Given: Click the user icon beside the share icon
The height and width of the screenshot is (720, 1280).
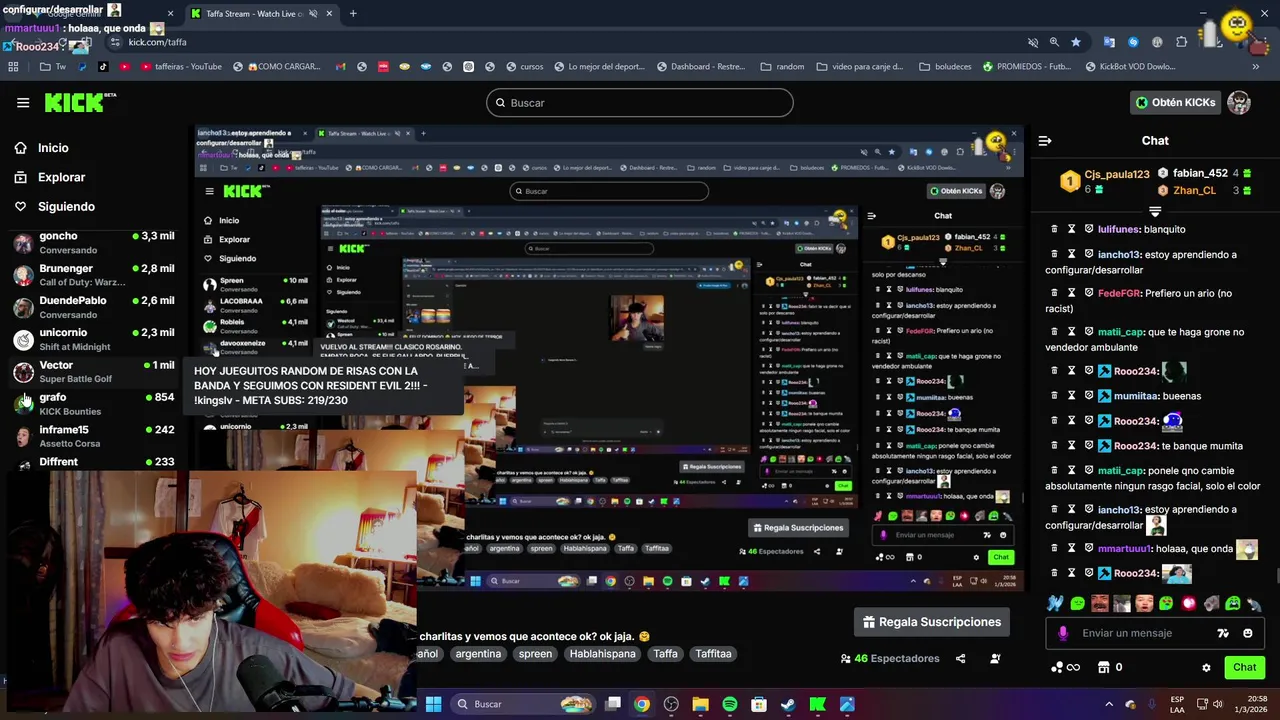Looking at the screenshot, I should point(995,658).
